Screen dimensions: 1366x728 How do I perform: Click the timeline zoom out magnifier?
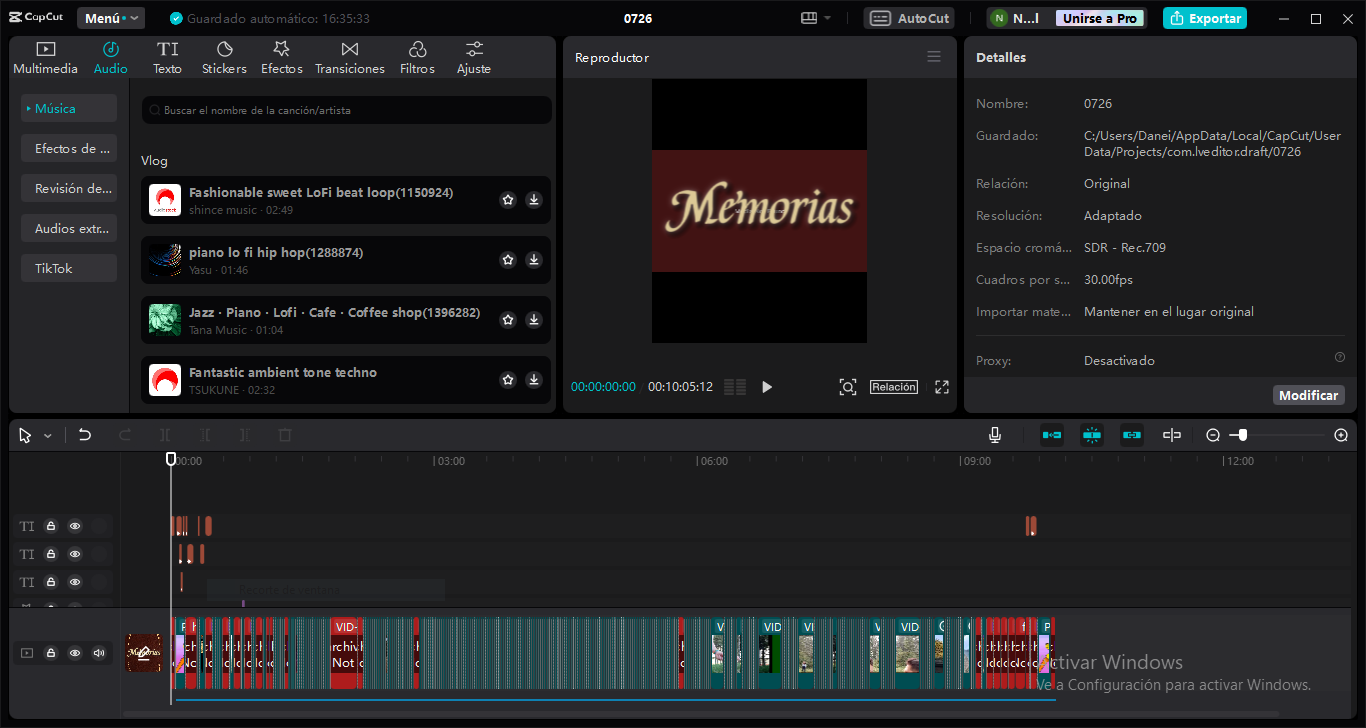1213,435
